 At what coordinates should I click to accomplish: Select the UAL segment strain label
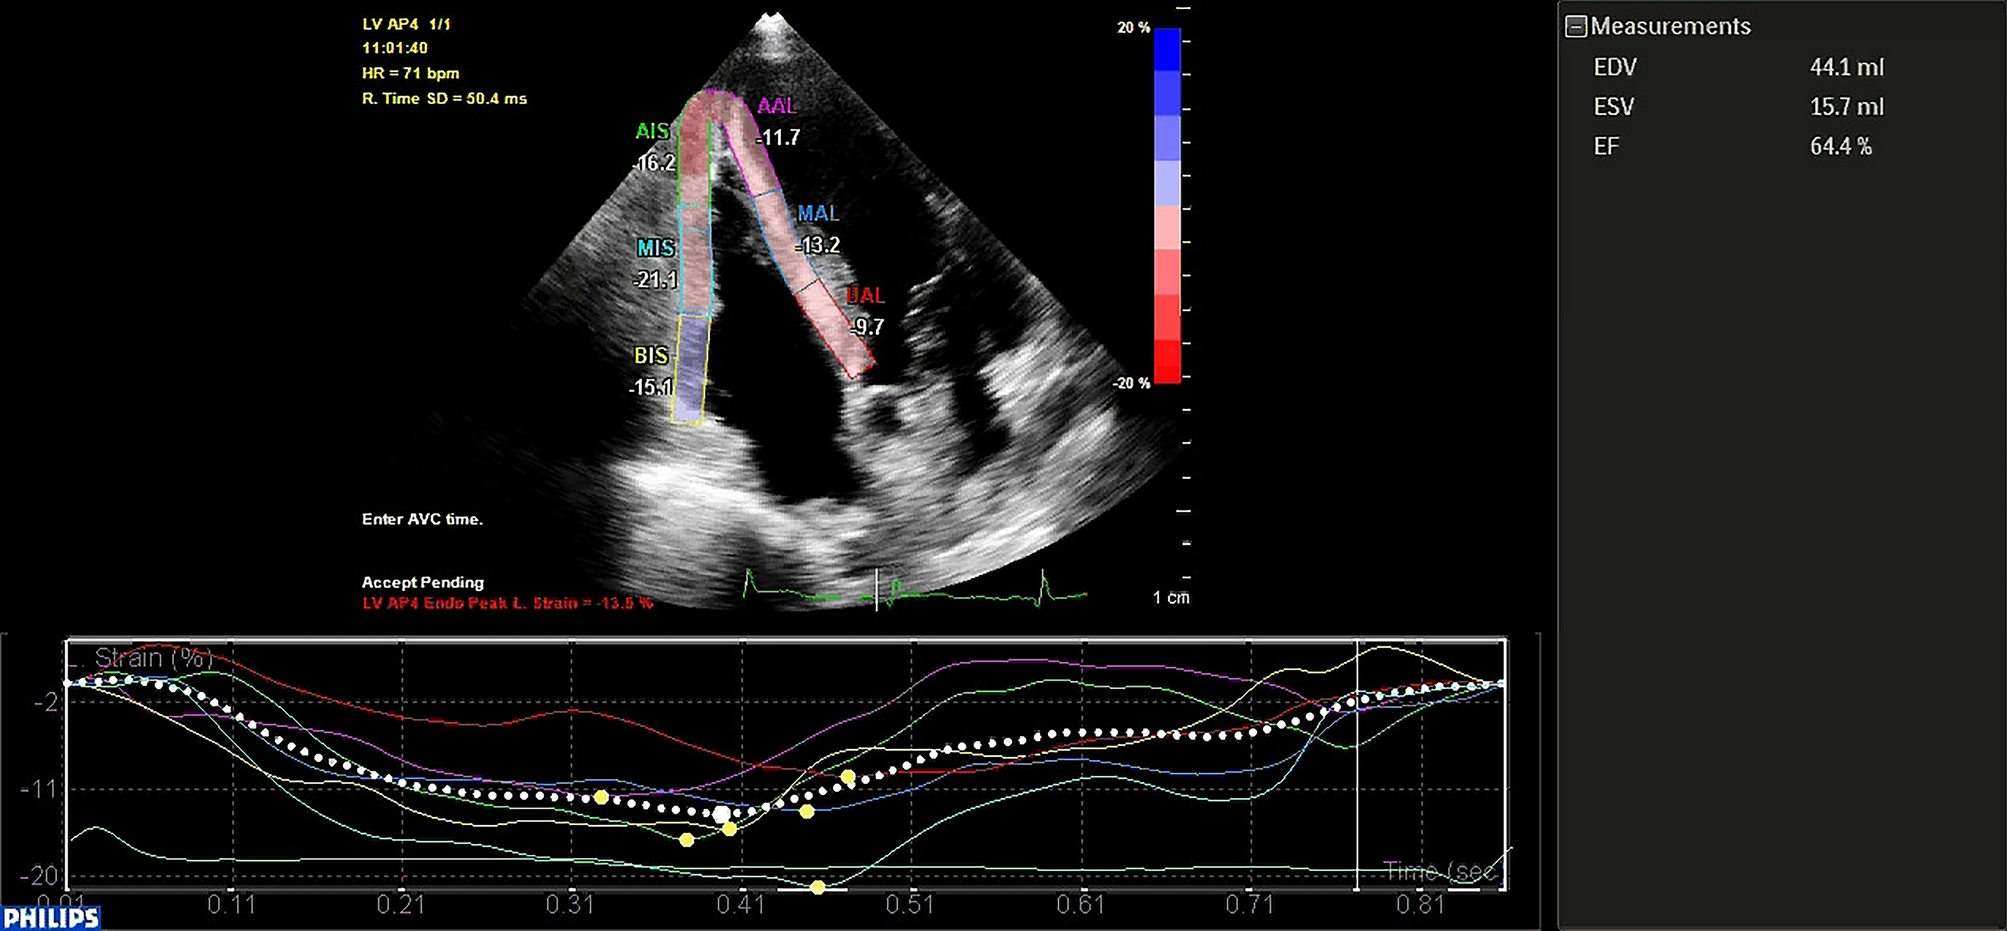[x=865, y=295]
